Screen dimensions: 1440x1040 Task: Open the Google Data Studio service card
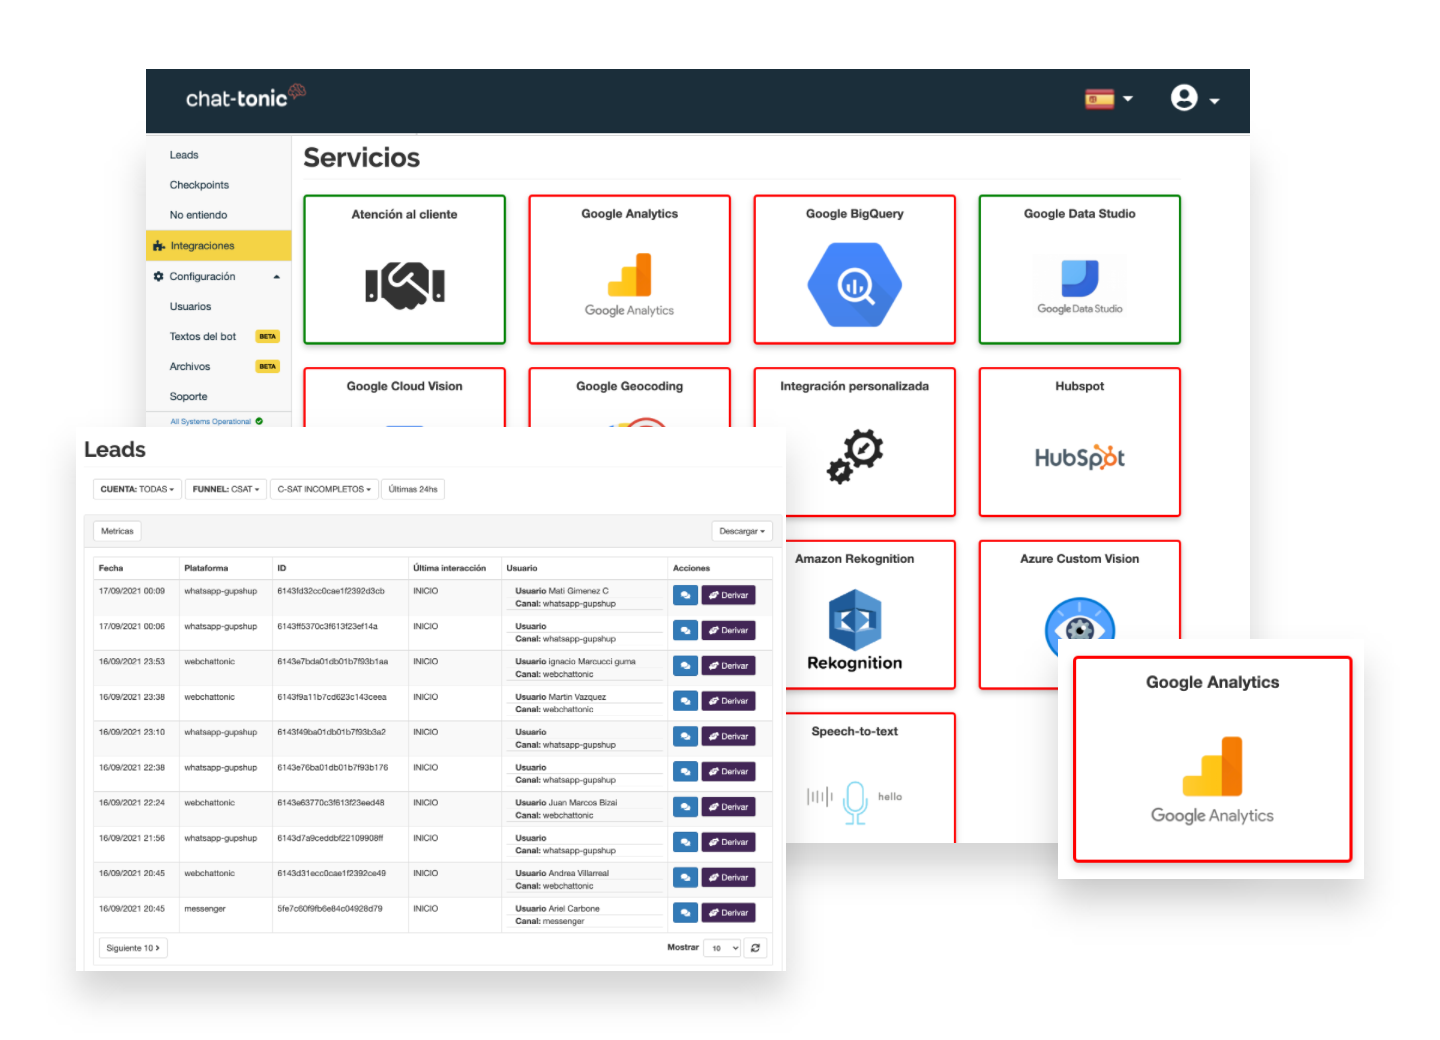(1080, 269)
